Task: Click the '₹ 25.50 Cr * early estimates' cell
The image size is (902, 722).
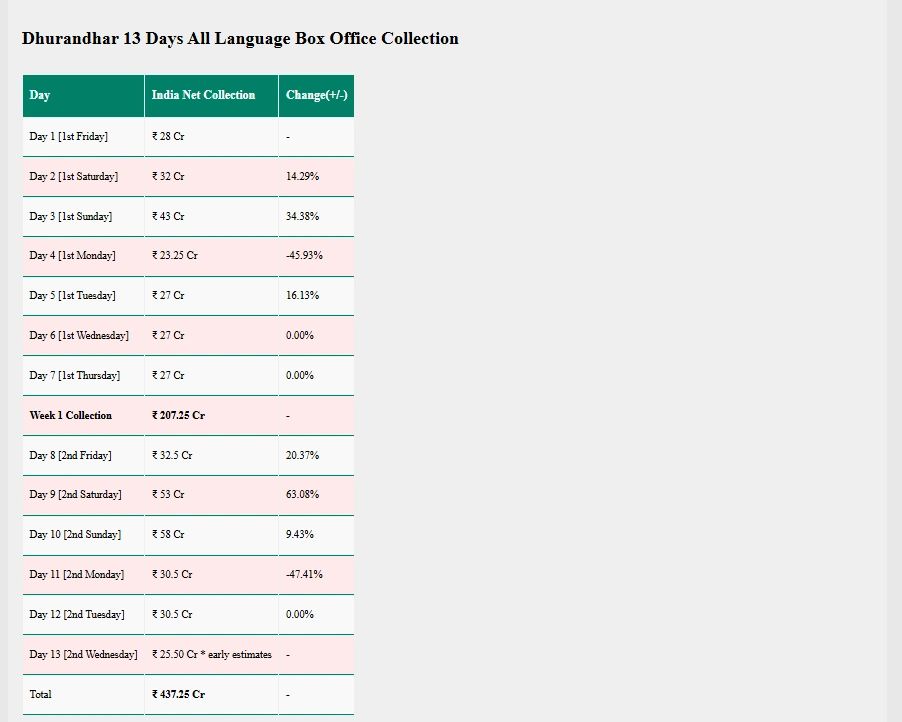Action: pos(211,655)
